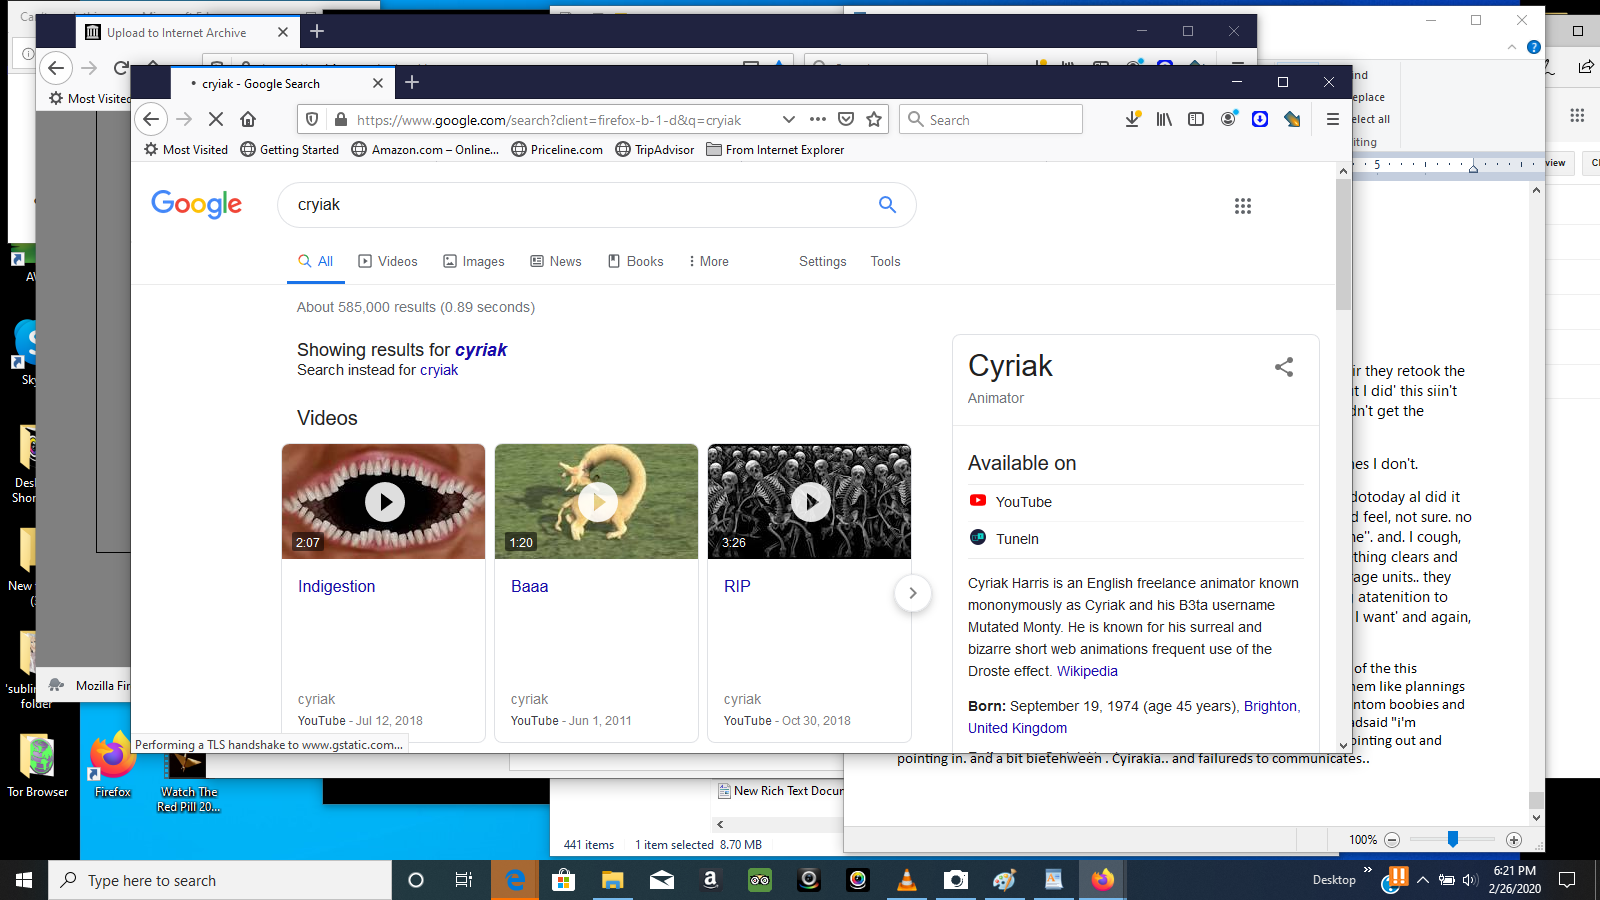Open the volume control in system tray
The width and height of the screenshot is (1600, 900).
pos(1469,880)
